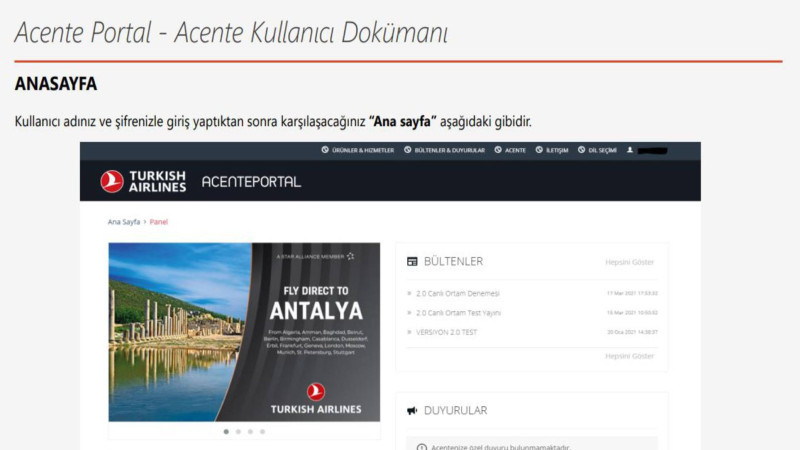Click the Dil Seçimi circle icon
This screenshot has height=450, width=800.
click(x=582, y=150)
